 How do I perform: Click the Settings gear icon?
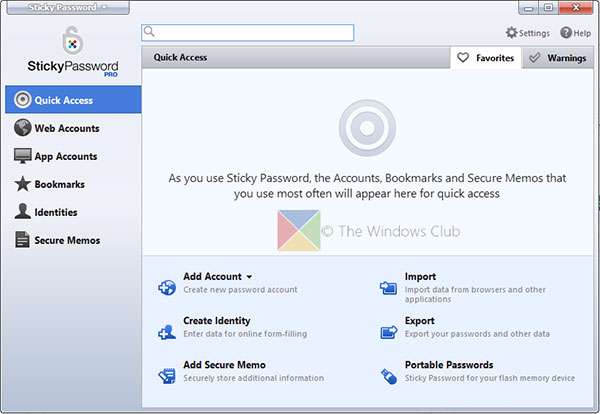tap(511, 33)
